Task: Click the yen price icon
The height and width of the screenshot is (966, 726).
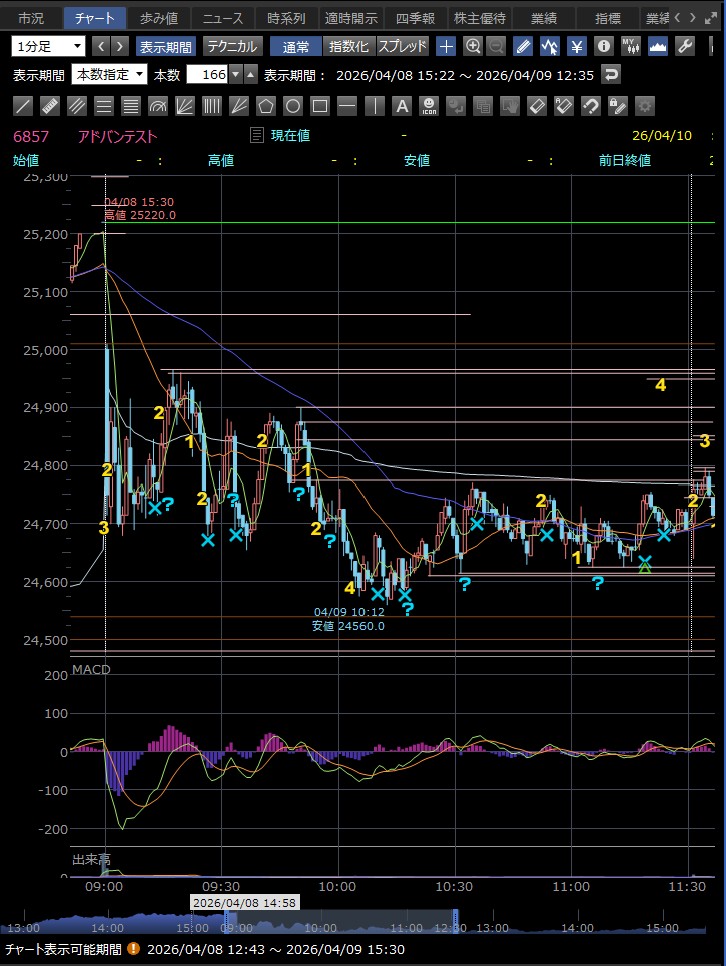Action: (x=577, y=46)
